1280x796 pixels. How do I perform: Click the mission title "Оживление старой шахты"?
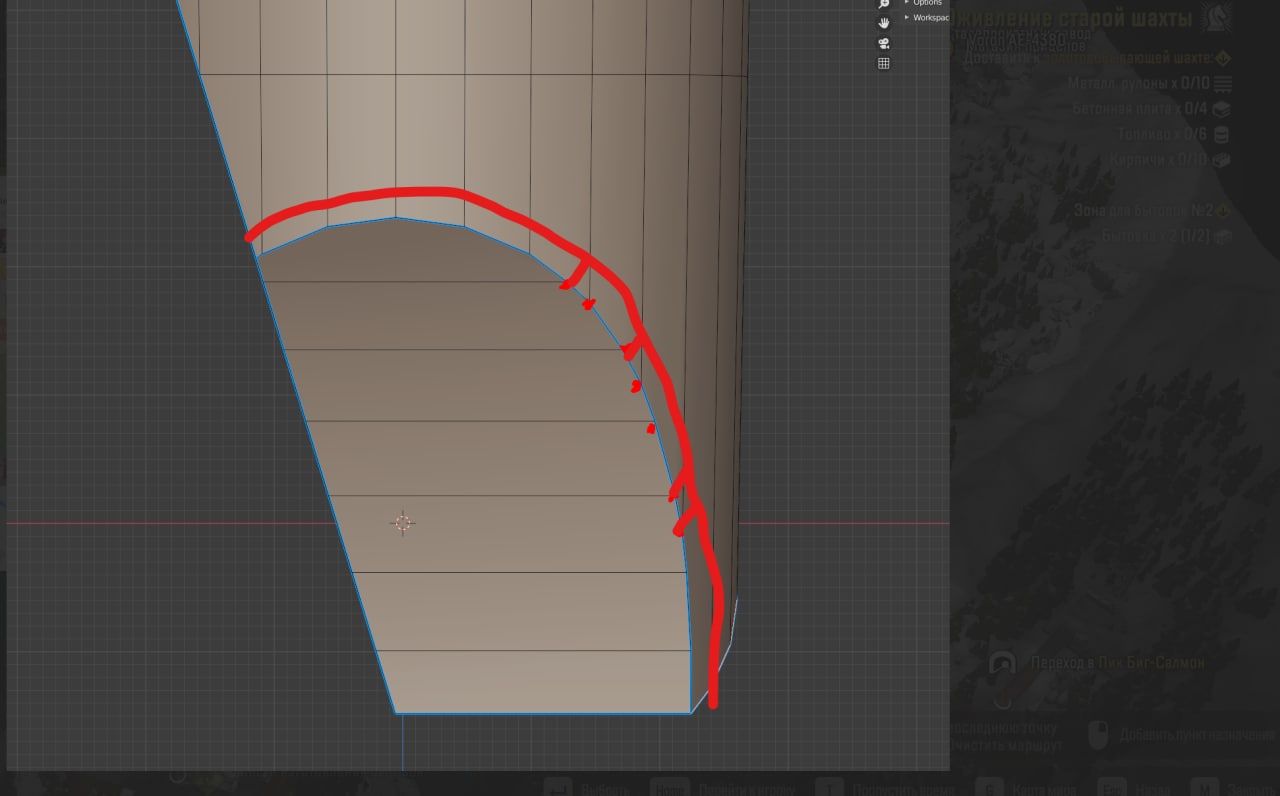pyautogui.click(x=1071, y=19)
